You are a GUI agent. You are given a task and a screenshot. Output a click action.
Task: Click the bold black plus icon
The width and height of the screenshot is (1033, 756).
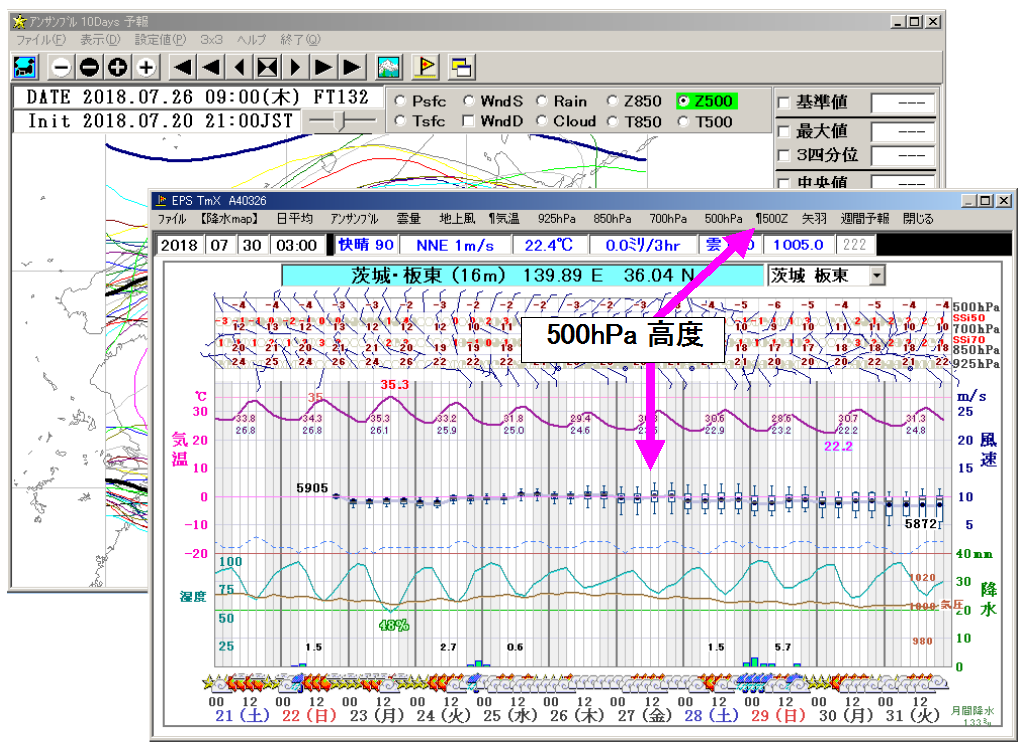[x=118, y=67]
